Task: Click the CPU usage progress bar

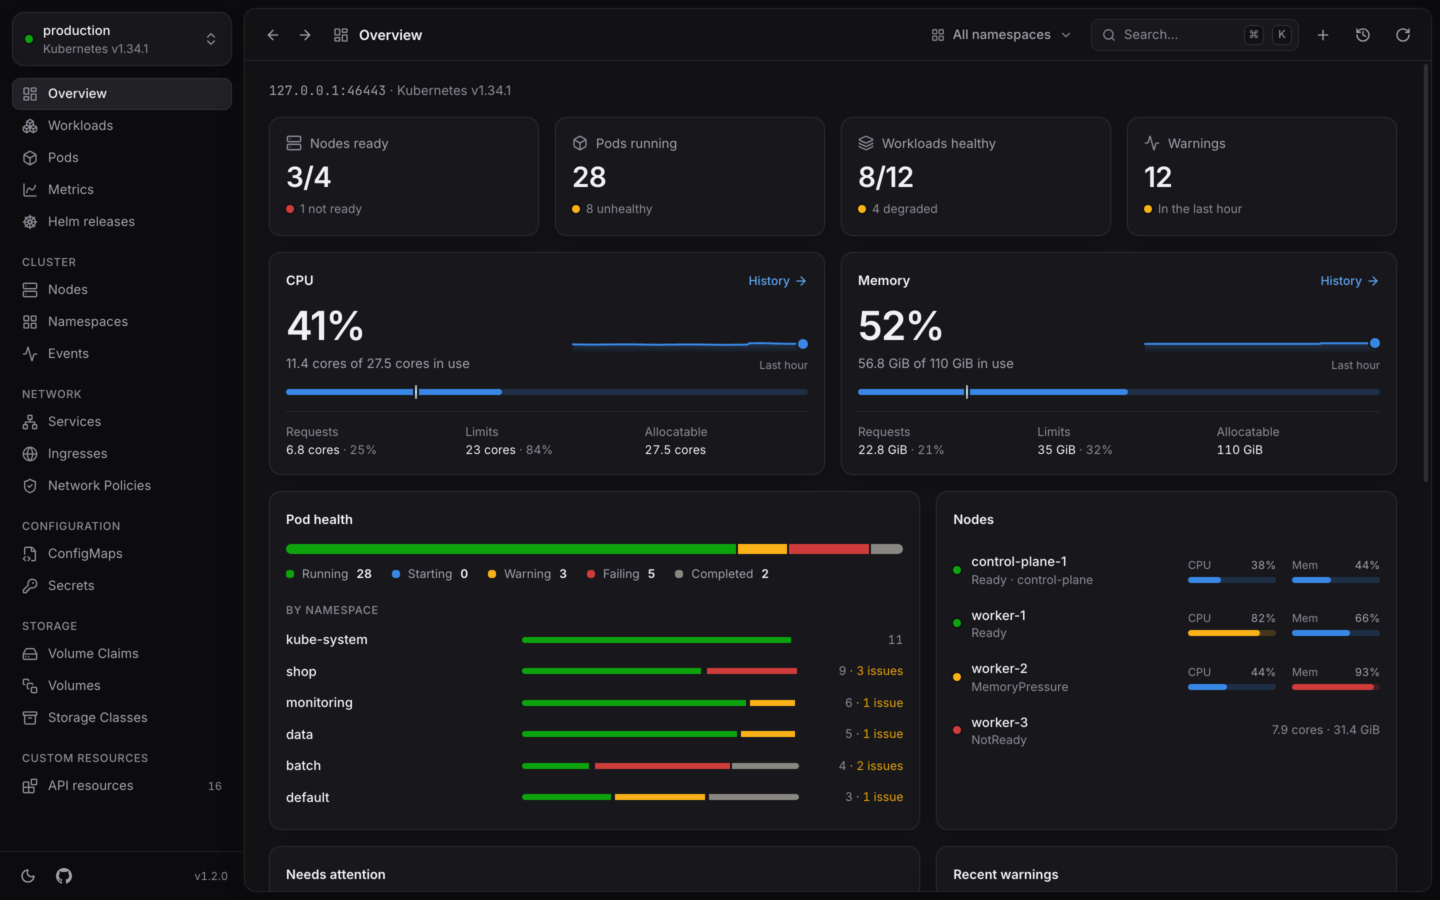Action: tap(547, 392)
